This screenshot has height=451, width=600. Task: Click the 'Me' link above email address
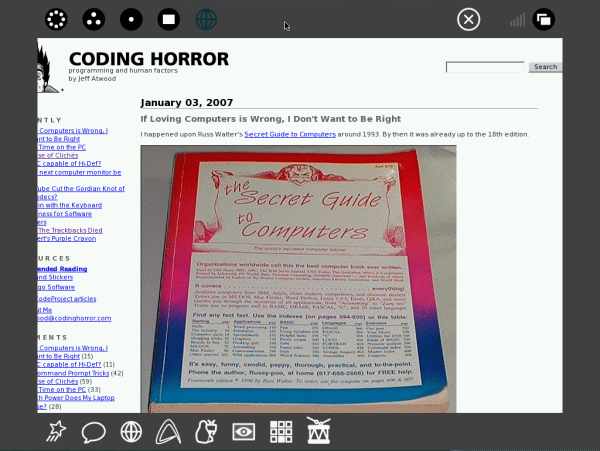pos(45,310)
